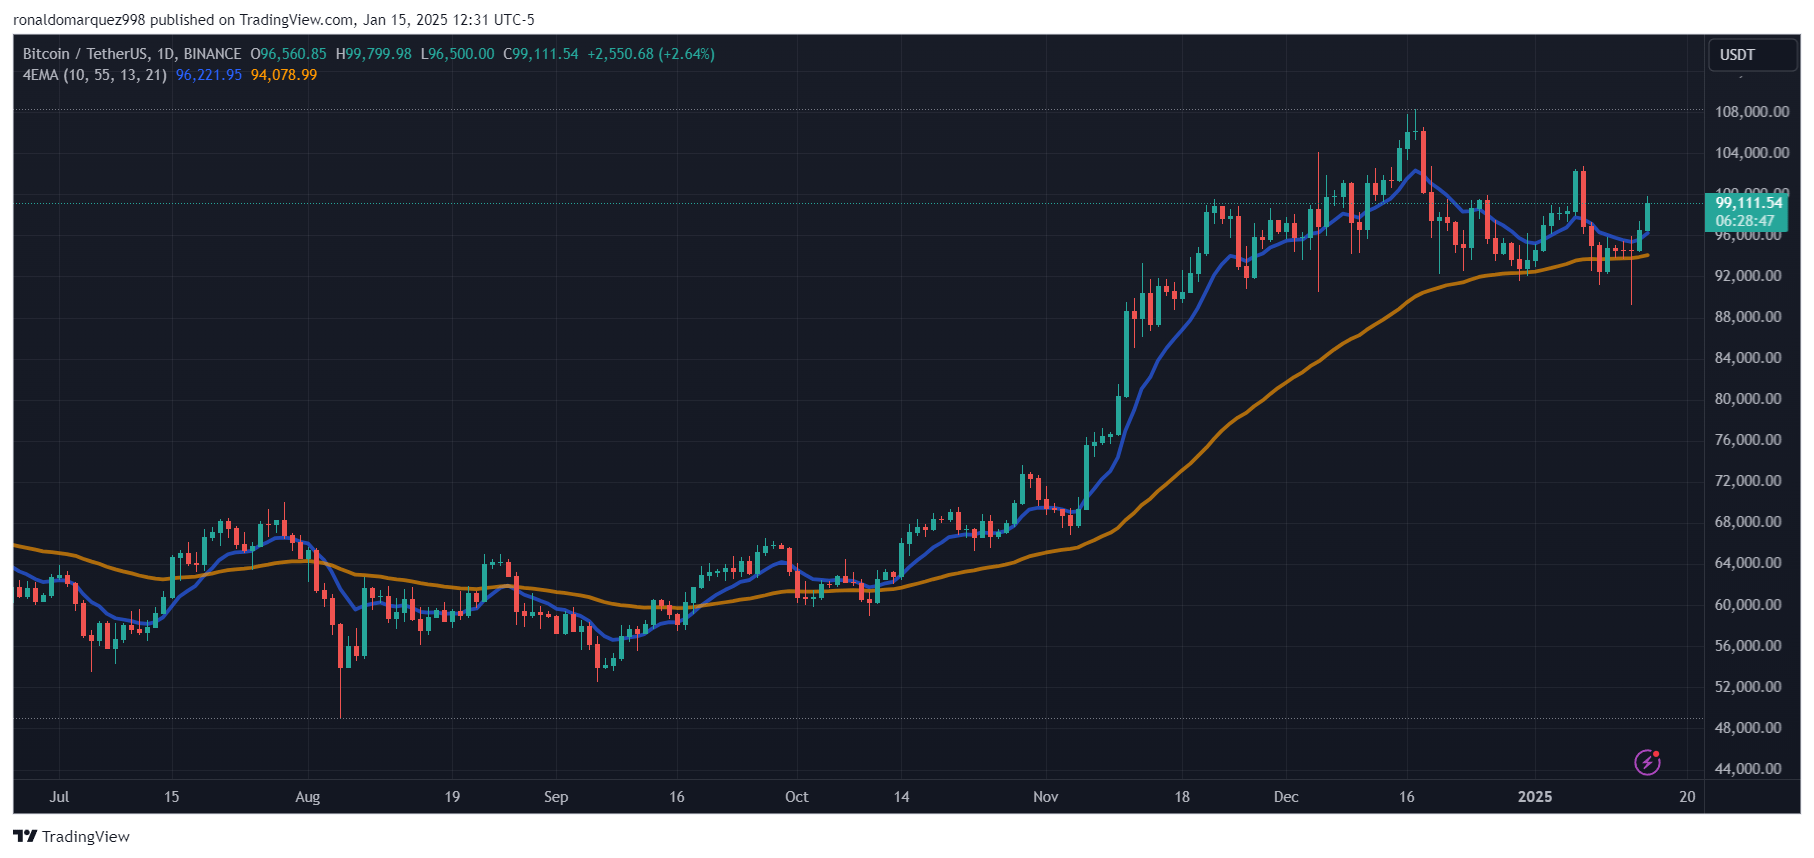Click the Aug label on the time axis
The height and width of the screenshot is (858, 1814).
click(308, 797)
